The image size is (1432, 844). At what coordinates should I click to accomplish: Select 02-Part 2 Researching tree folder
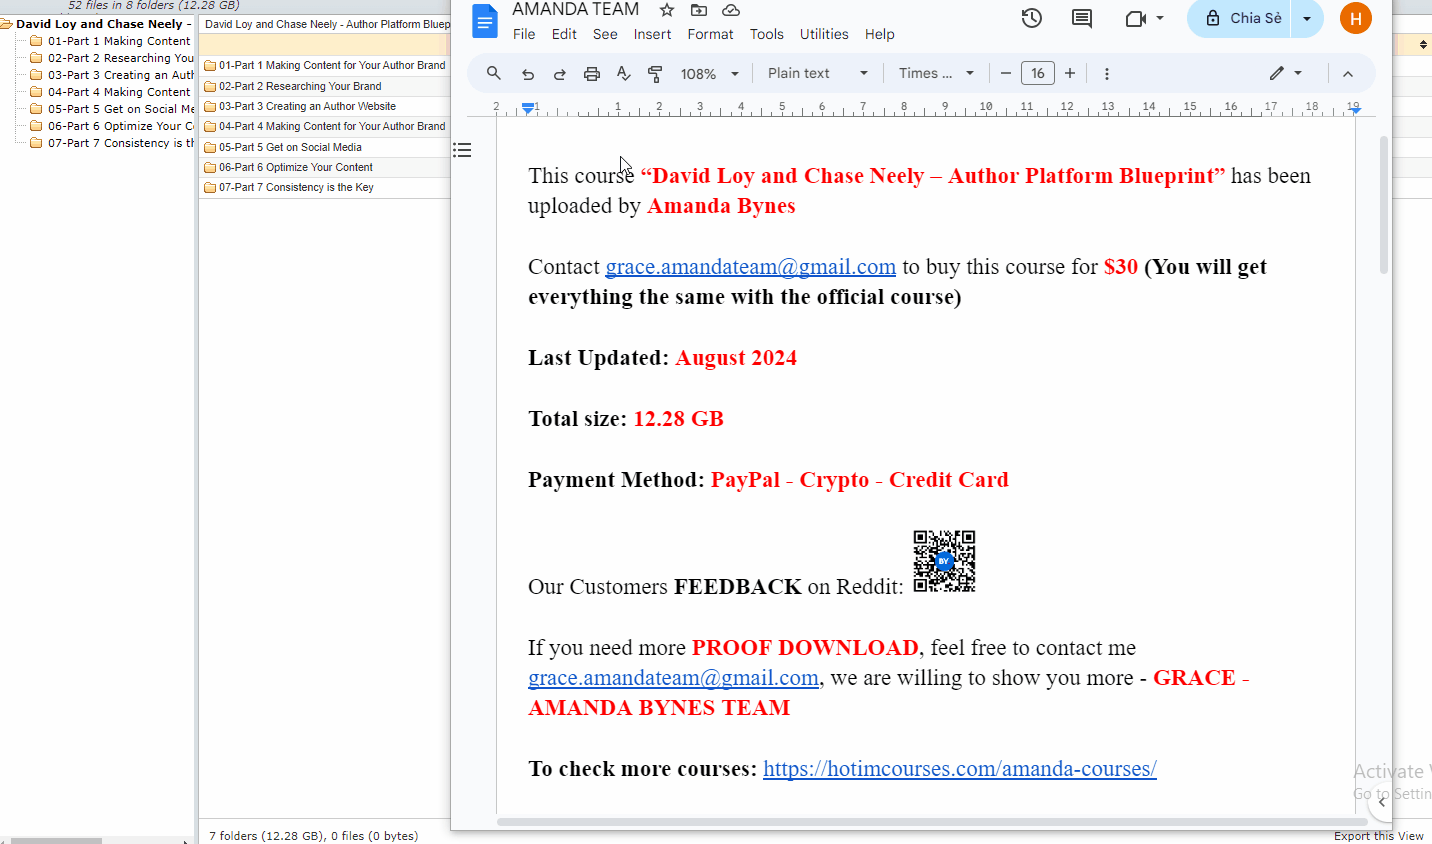coord(120,58)
